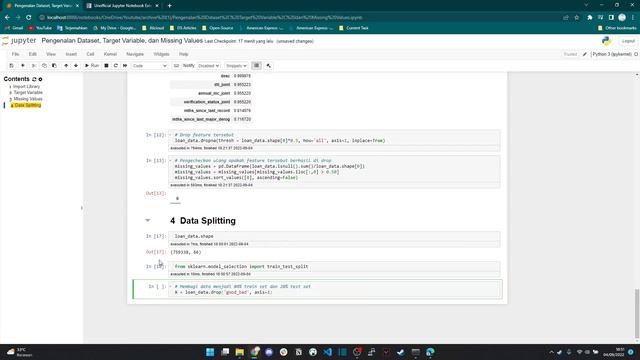The width and height of the screenshot is (640, 360).
Task: Click the Jupyter logo
Action: tap(19, 41)
